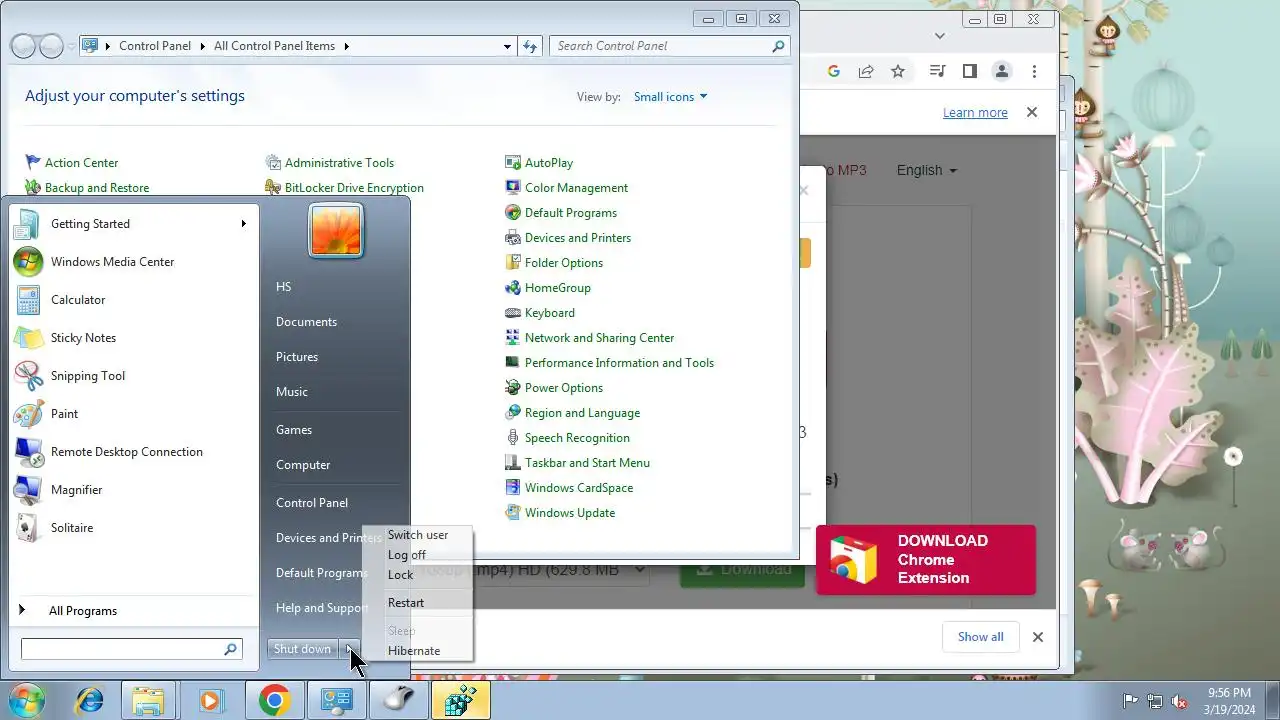
Task: Open Remote Desktop Connection
Action: (x=133, y=452)
